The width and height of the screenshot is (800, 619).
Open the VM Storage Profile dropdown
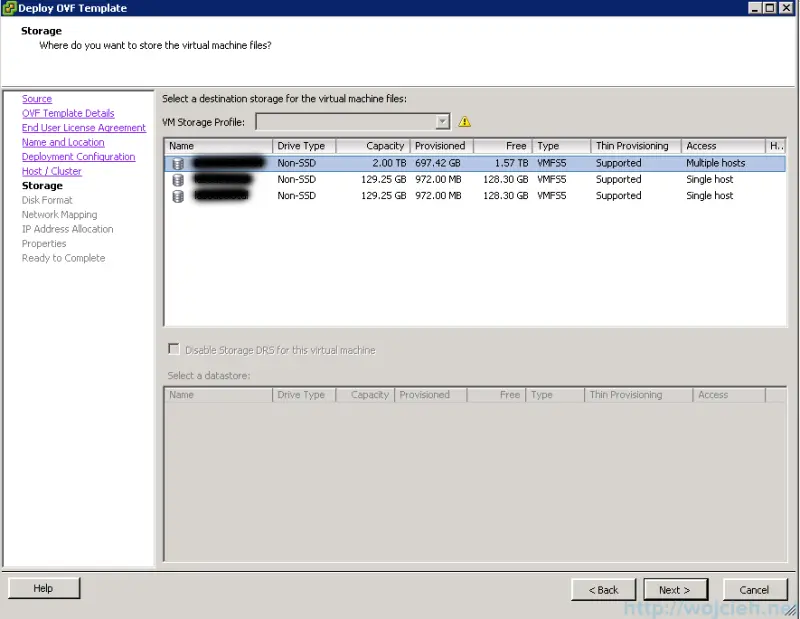tap(442, 121)
